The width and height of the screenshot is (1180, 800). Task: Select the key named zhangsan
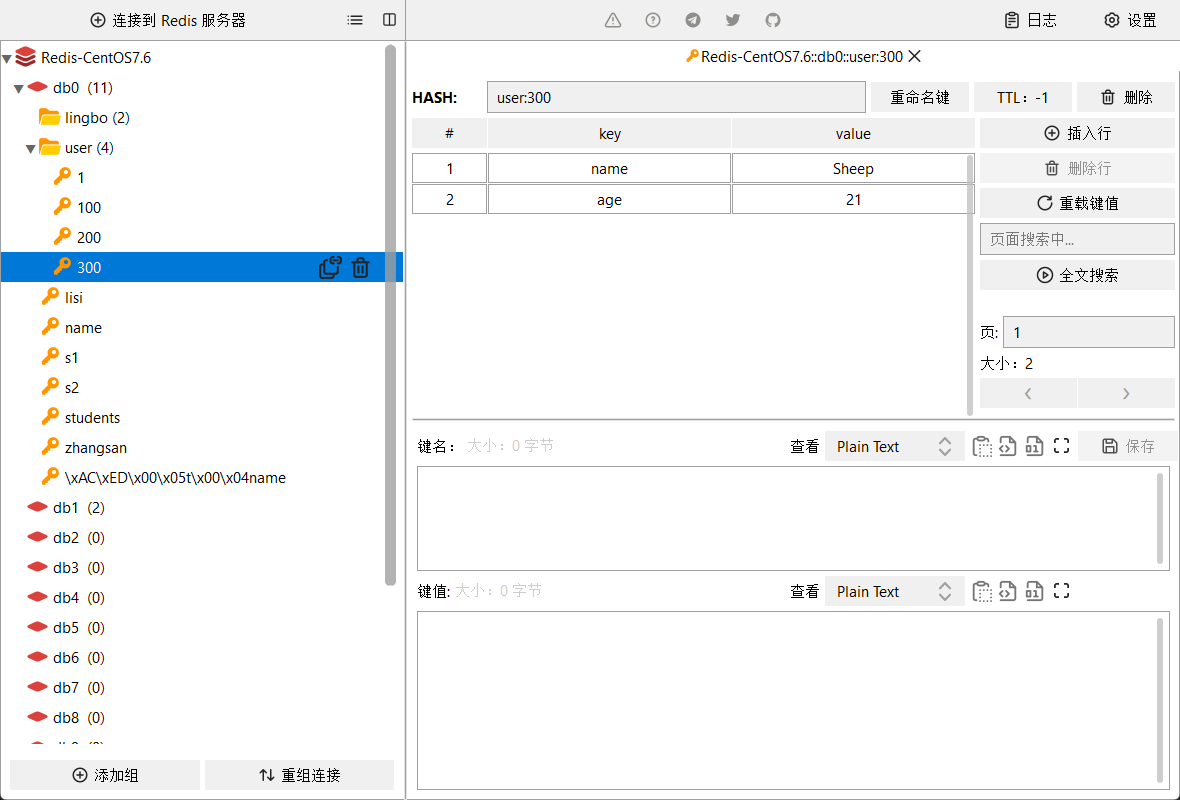(x=96, y=448)
